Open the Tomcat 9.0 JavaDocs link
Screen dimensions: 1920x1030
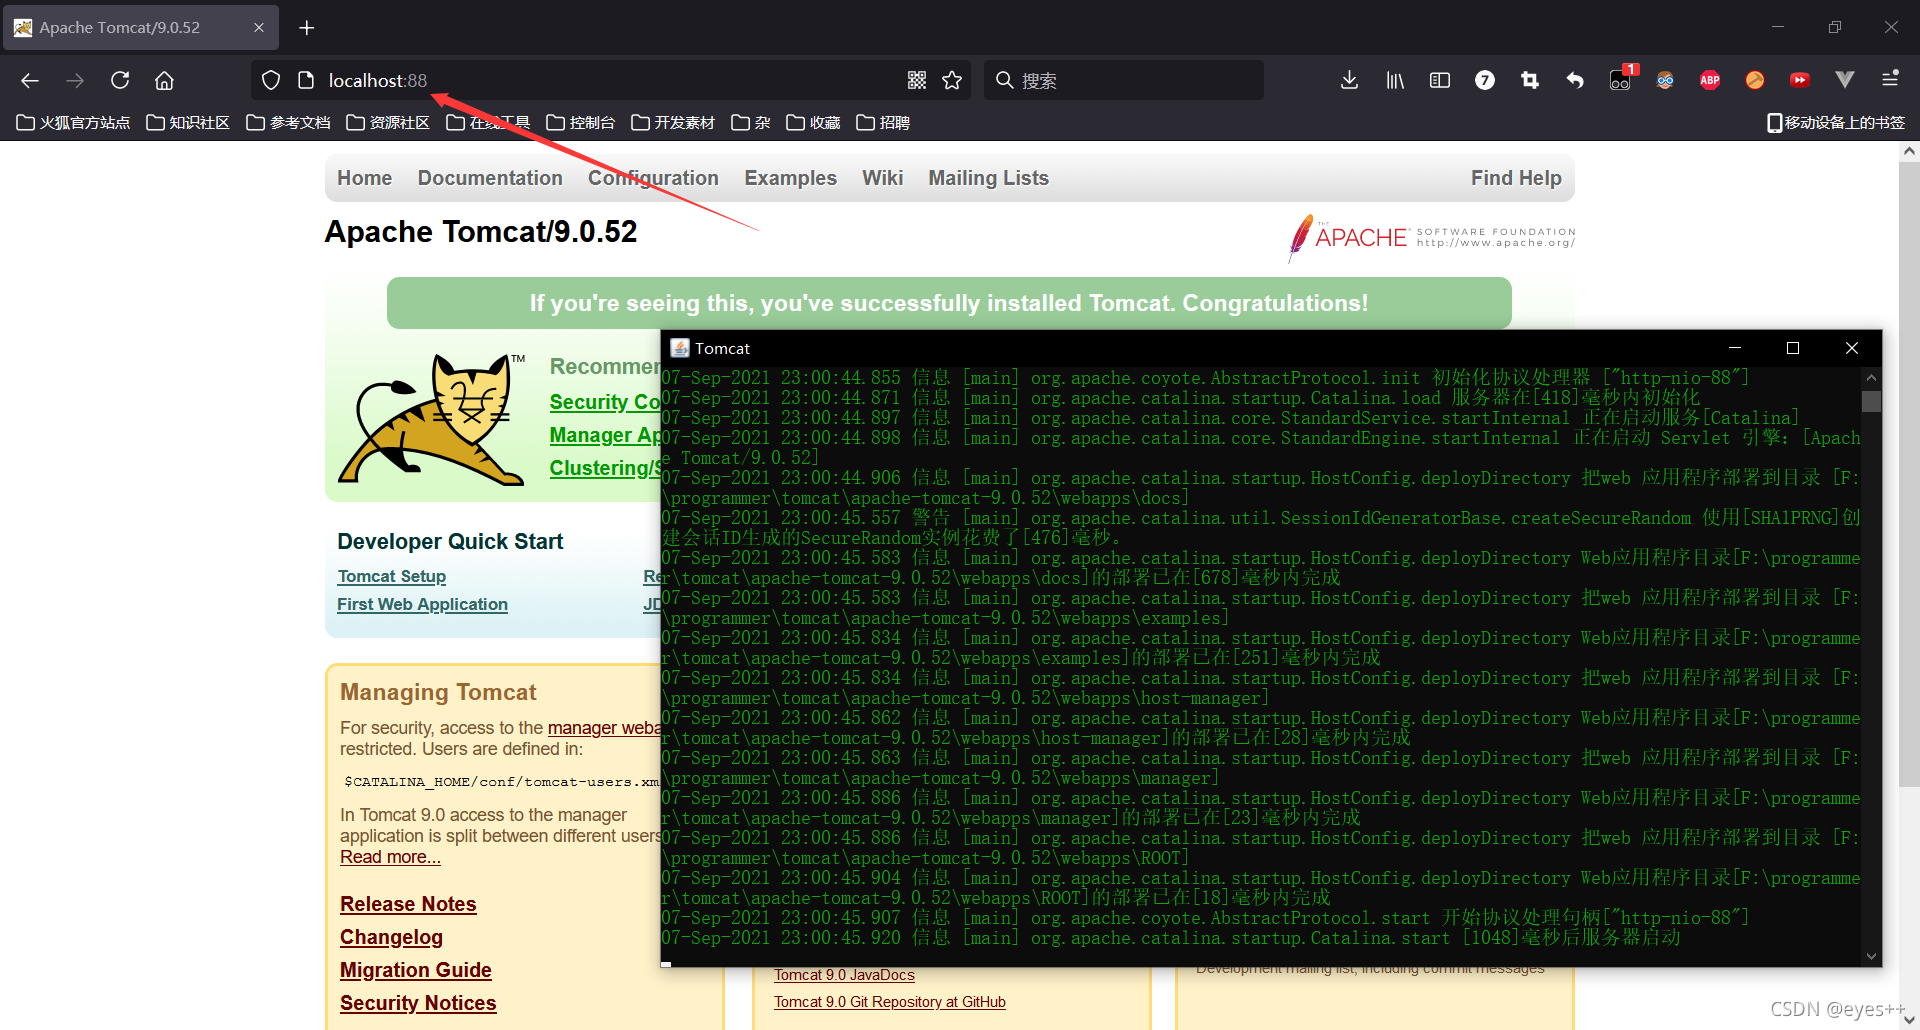coord(845,975)
